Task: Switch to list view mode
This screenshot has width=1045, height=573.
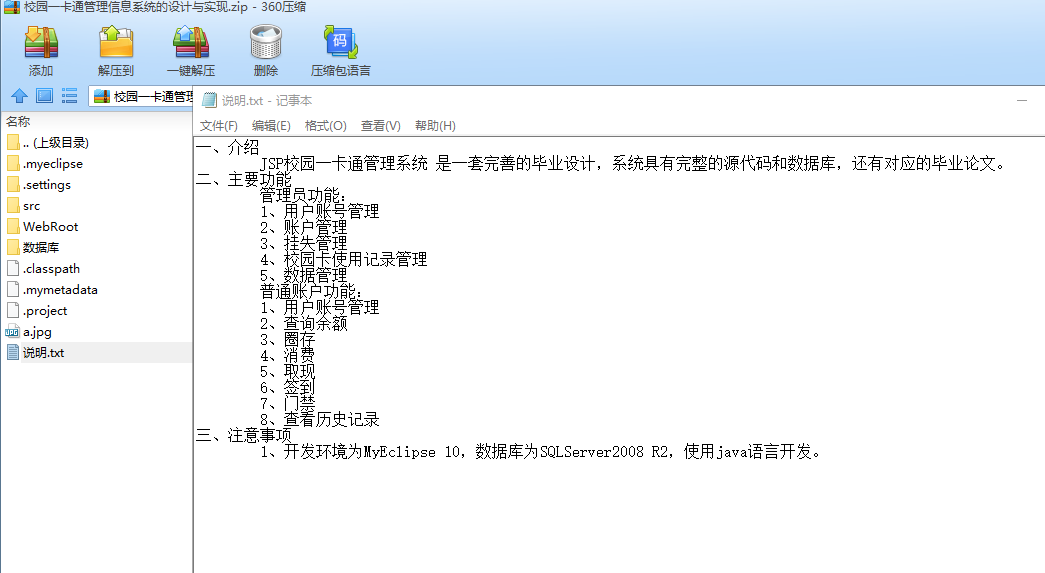Action: 69,96
